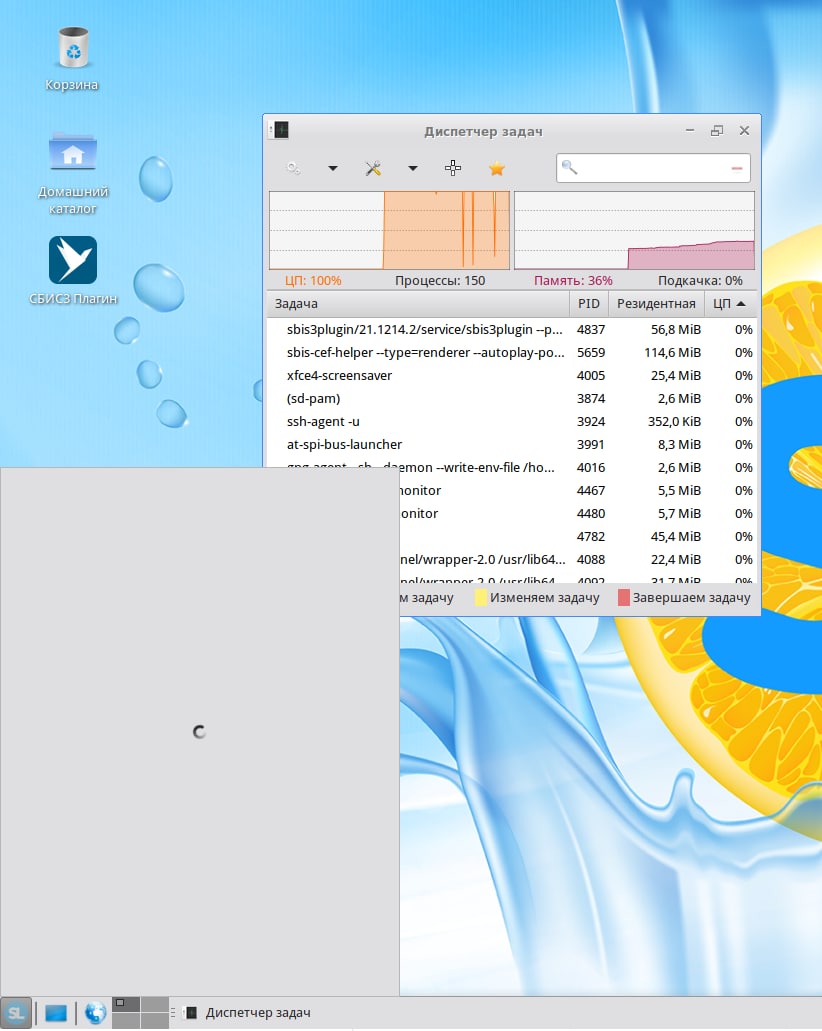
Task: Click the 114,6 MiB memory value
Action: click(x=672, y=352)
